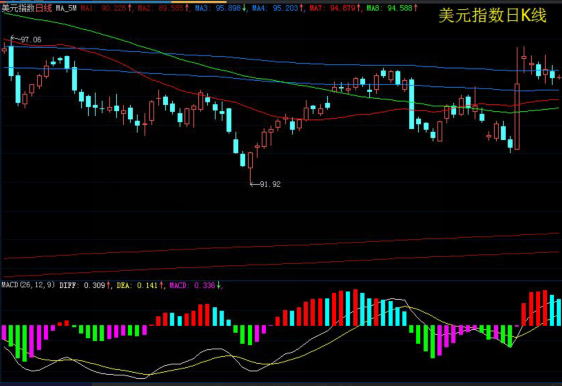Click the green MA8 94.588 label
562x386 pixels.
pos(390,8)
